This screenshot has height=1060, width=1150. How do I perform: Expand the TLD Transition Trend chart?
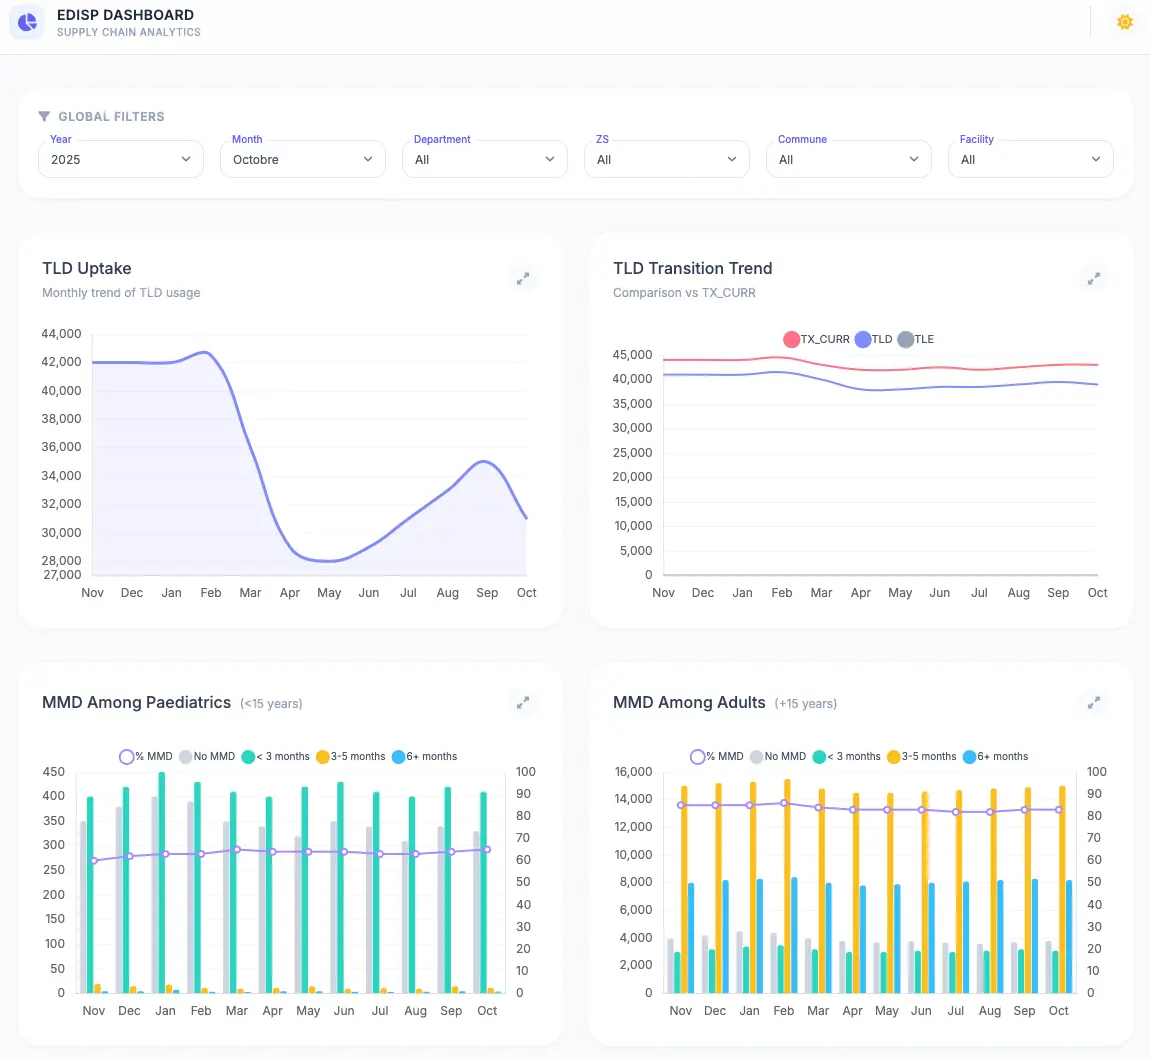tap(1094, 278)
